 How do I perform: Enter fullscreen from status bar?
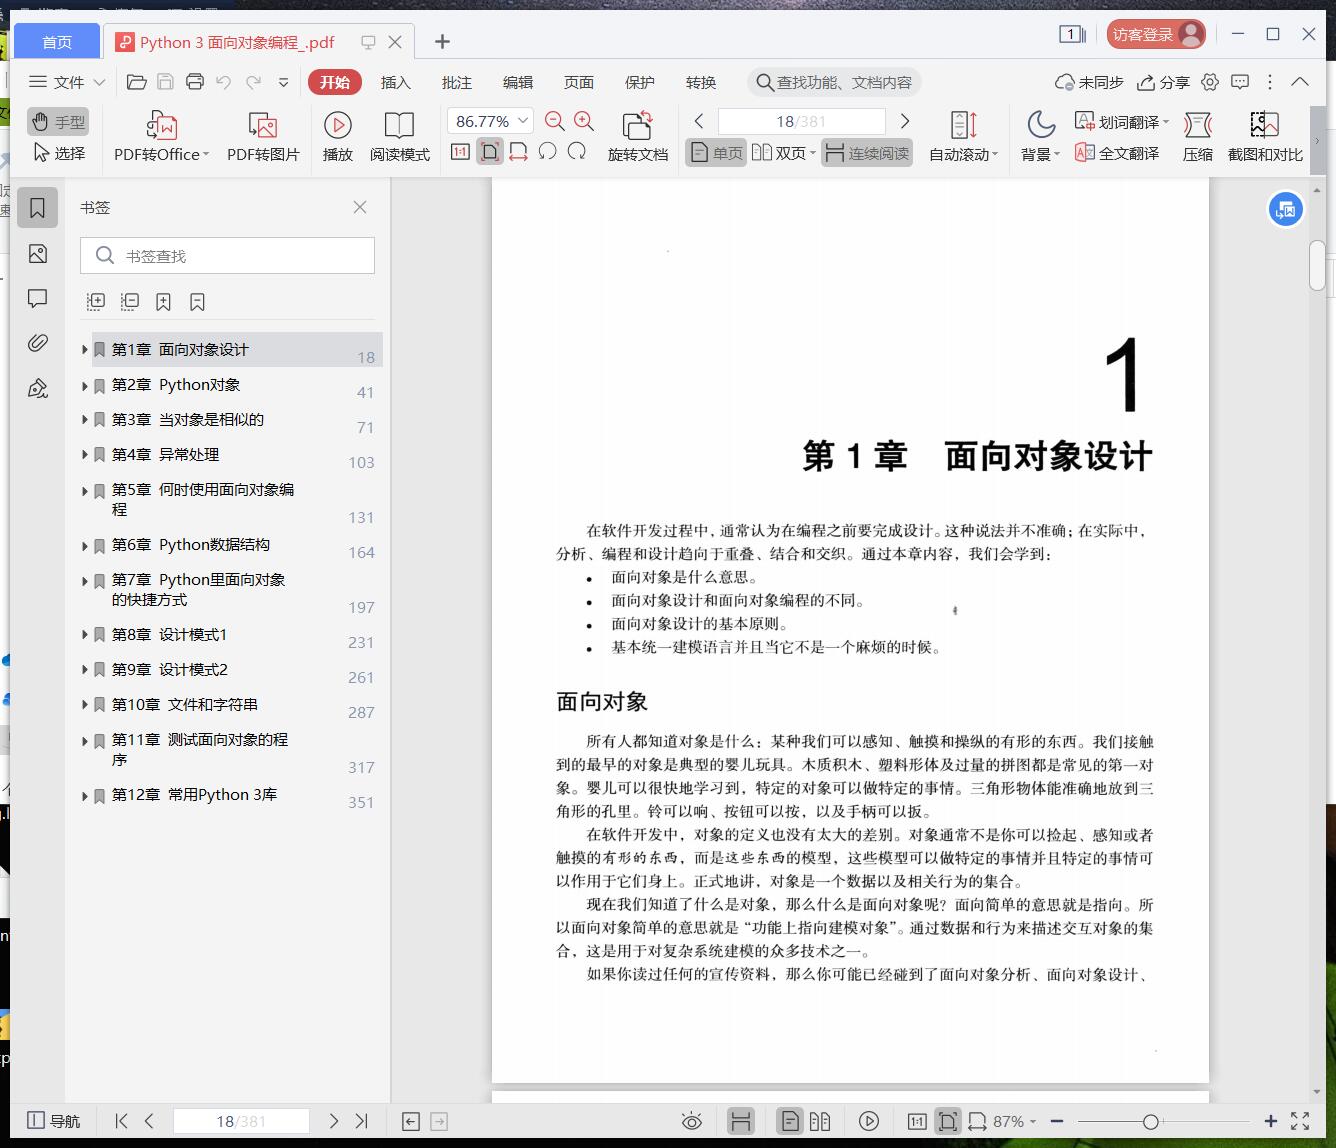1300,1121
